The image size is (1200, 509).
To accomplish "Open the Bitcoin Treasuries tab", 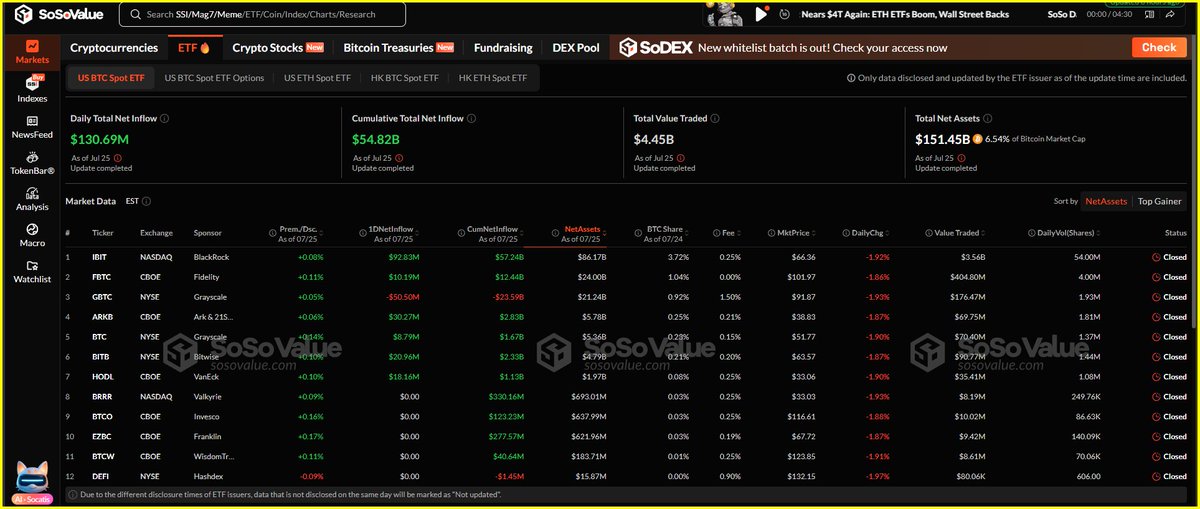I will pyautogui.click(x=398, y=47).
